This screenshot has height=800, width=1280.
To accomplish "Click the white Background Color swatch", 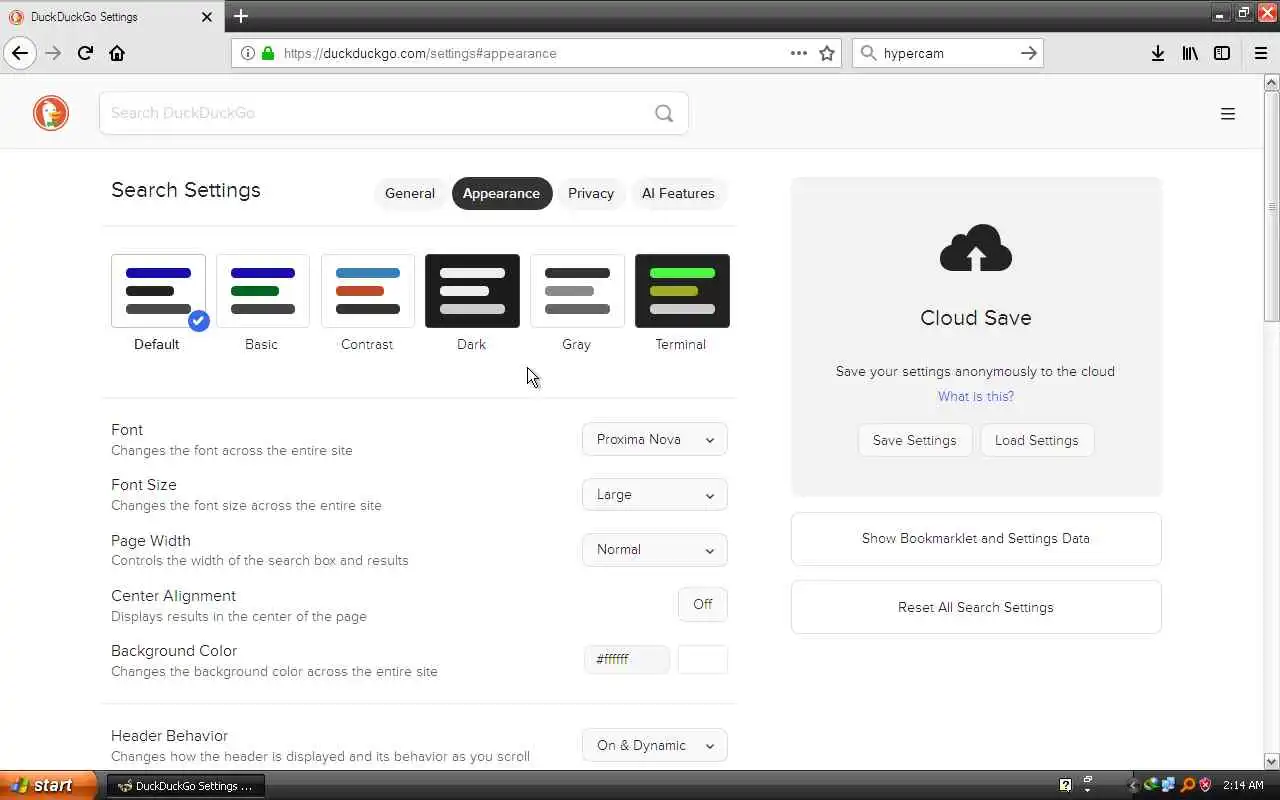I will pyautogui.click(x=703, y=659).
